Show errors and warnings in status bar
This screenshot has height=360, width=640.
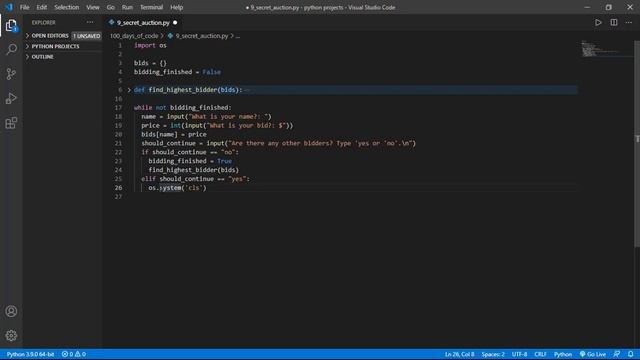(x=73, y=354)
